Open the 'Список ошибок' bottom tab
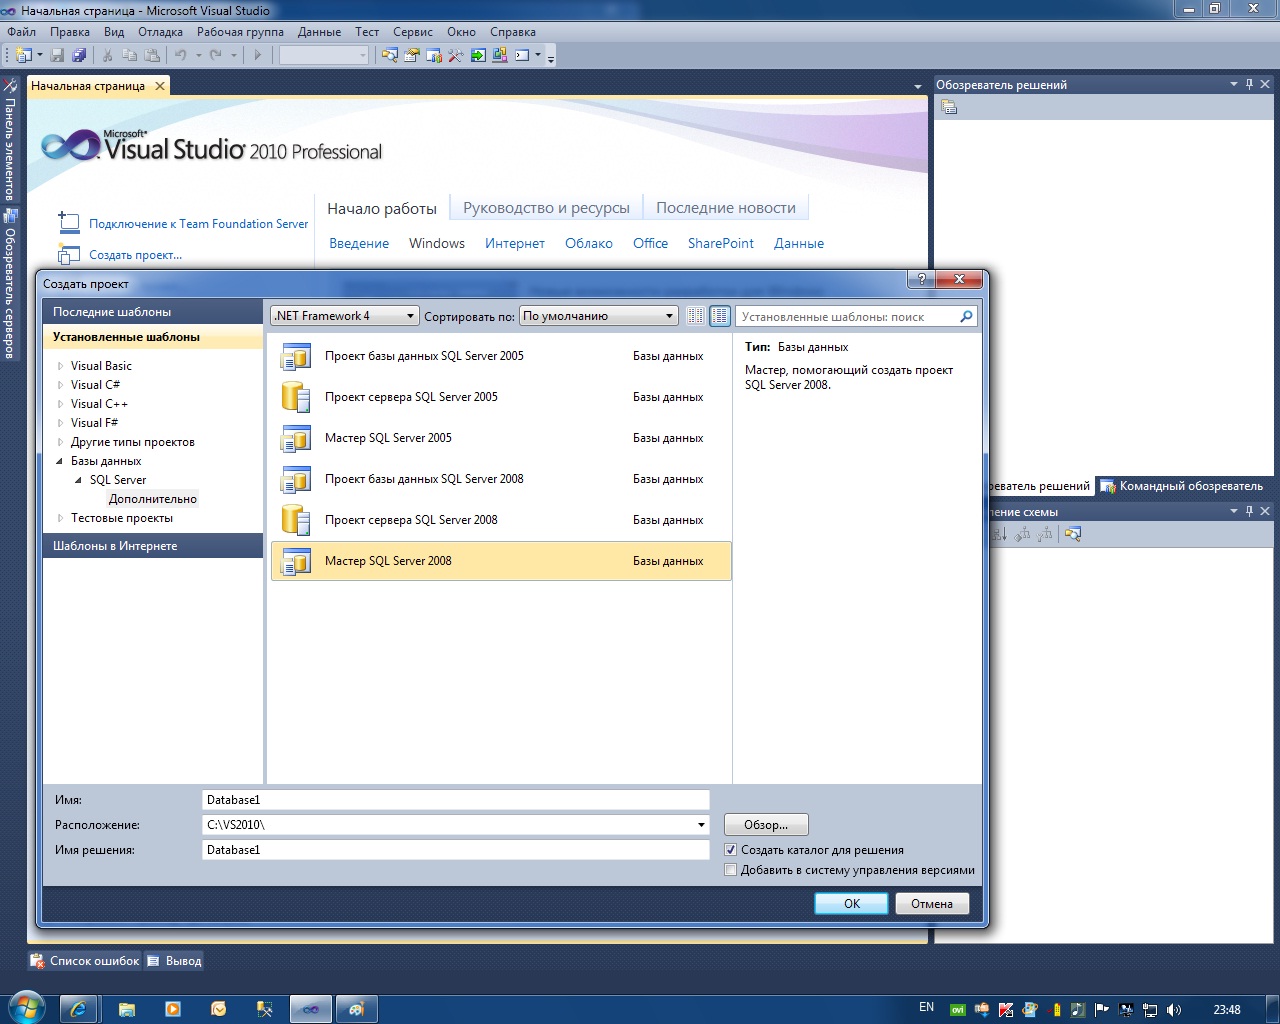 [x=86, y=961]
